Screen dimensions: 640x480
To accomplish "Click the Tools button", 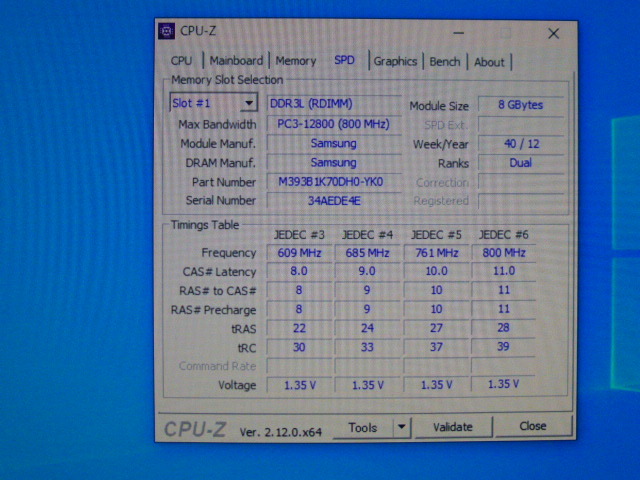I will [x=363, y=427].
